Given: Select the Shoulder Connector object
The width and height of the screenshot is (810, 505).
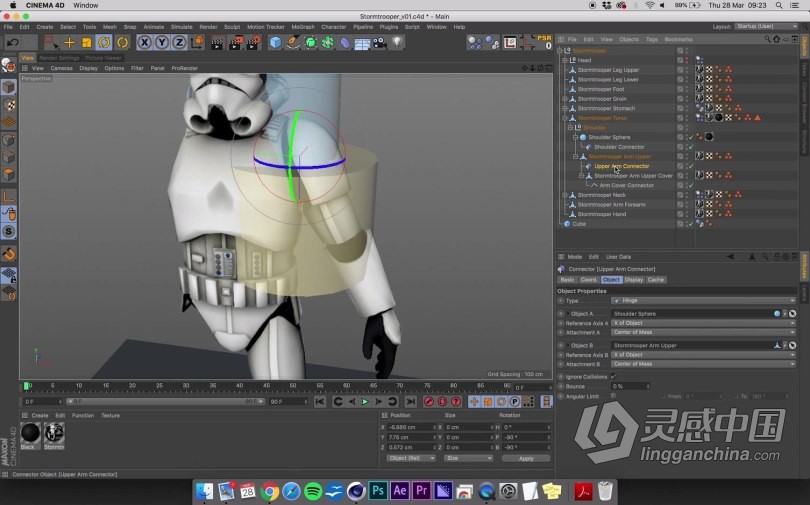Looking at the screenshot, I should coord(619,147).
